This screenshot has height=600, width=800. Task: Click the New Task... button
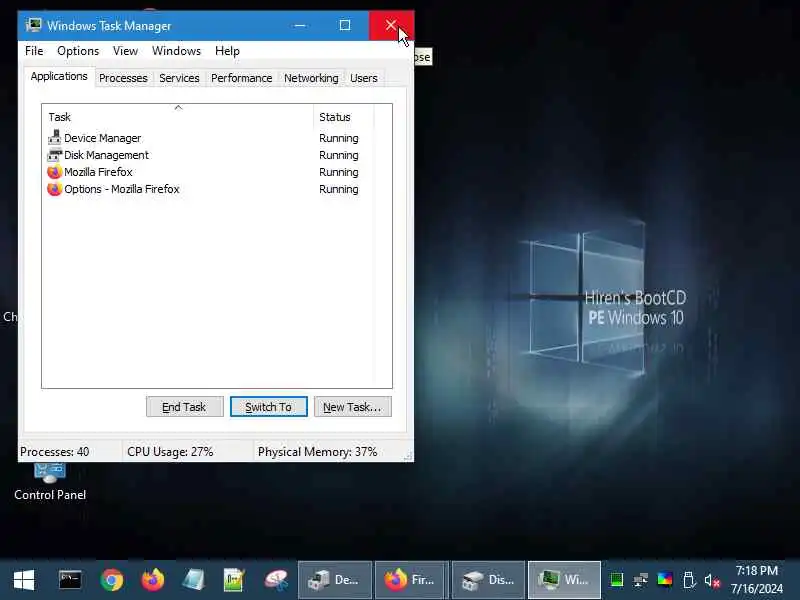tap(353, 407)
